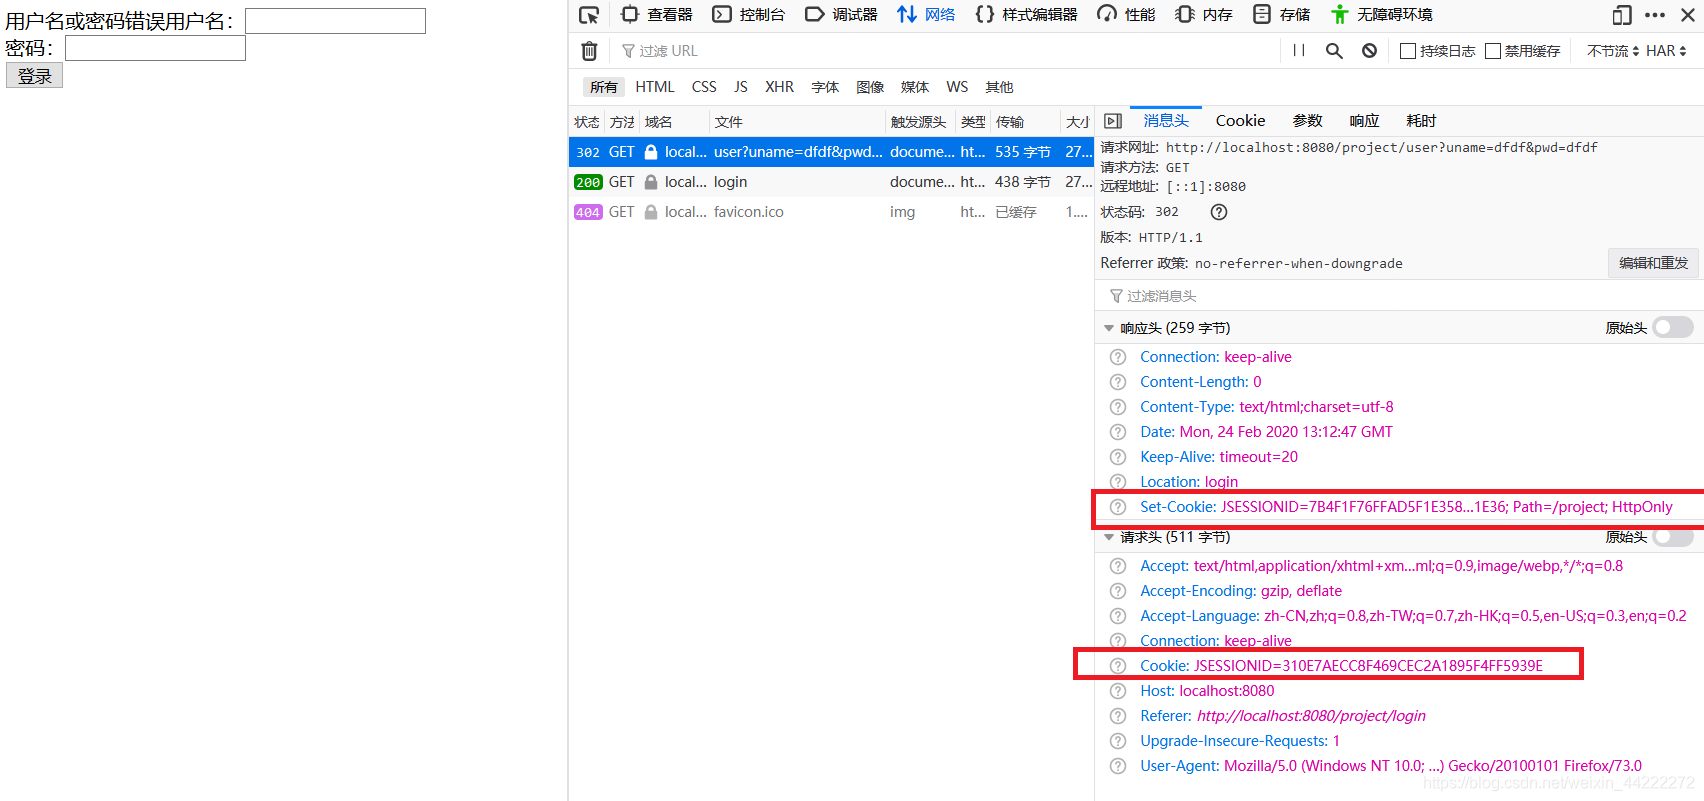This screenshot has width=1704, height=801.
Task: Open network search with magnifier icon
Action: click(1334, 51)
